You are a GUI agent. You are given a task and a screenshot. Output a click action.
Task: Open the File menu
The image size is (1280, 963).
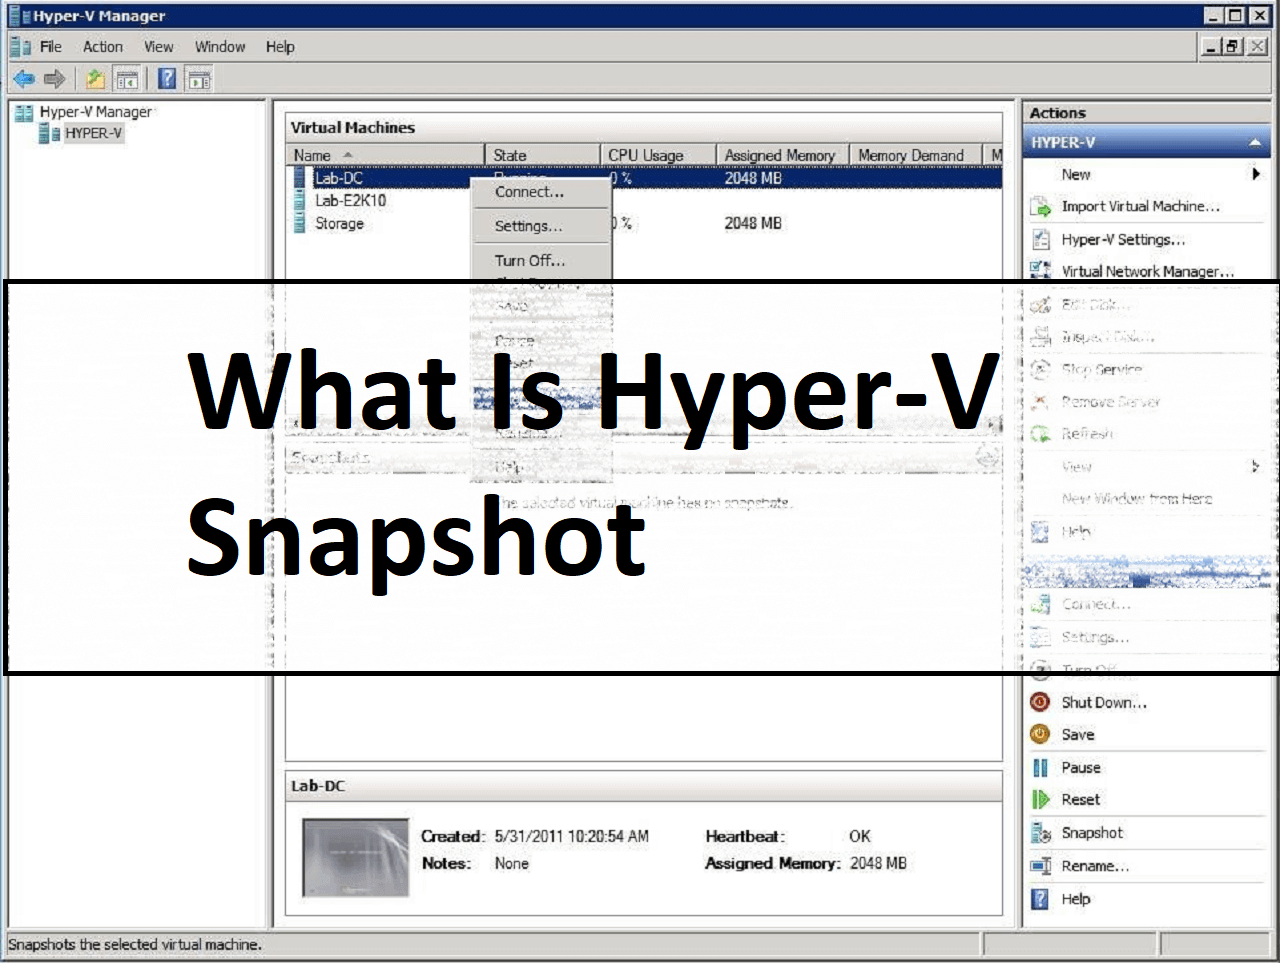[x=51, y=47]
